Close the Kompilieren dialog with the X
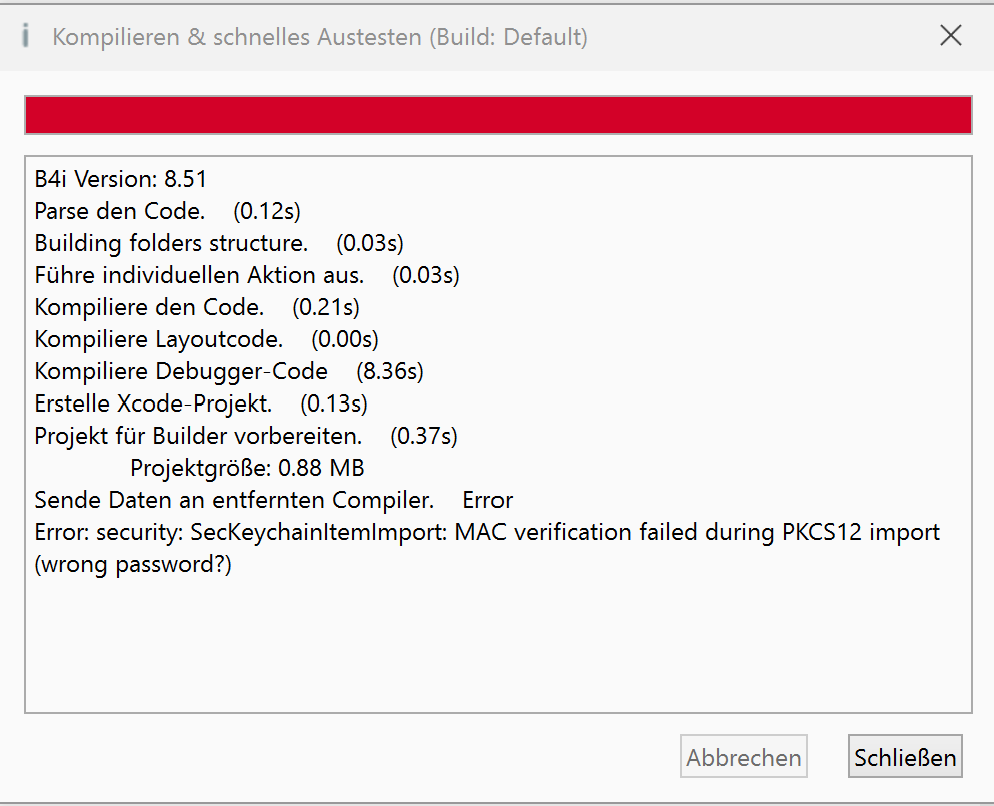The image size is (994, 806). 951,36
